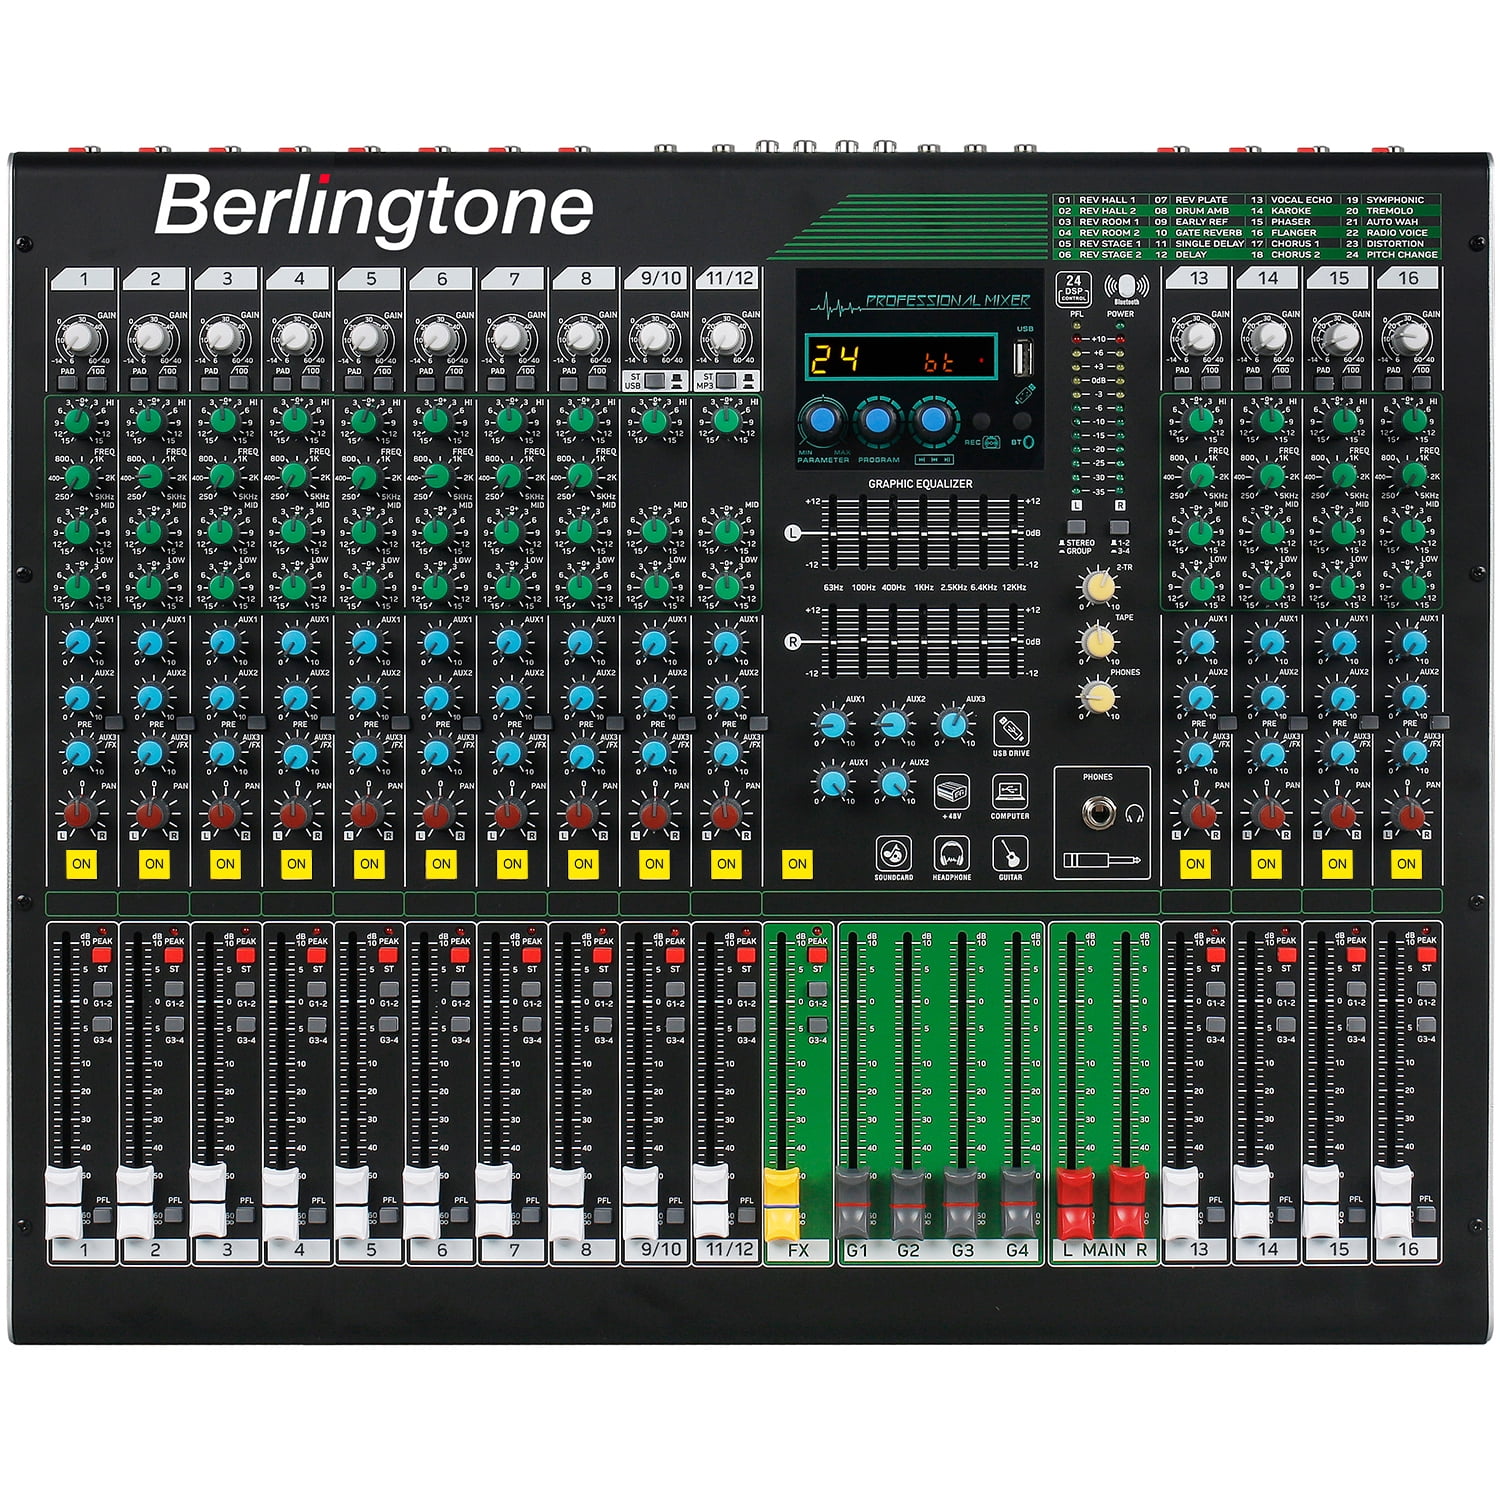Click the next-track skip icon below PROGRAM
This screenshot has width=1500, height=1500.
pos(948,459)
